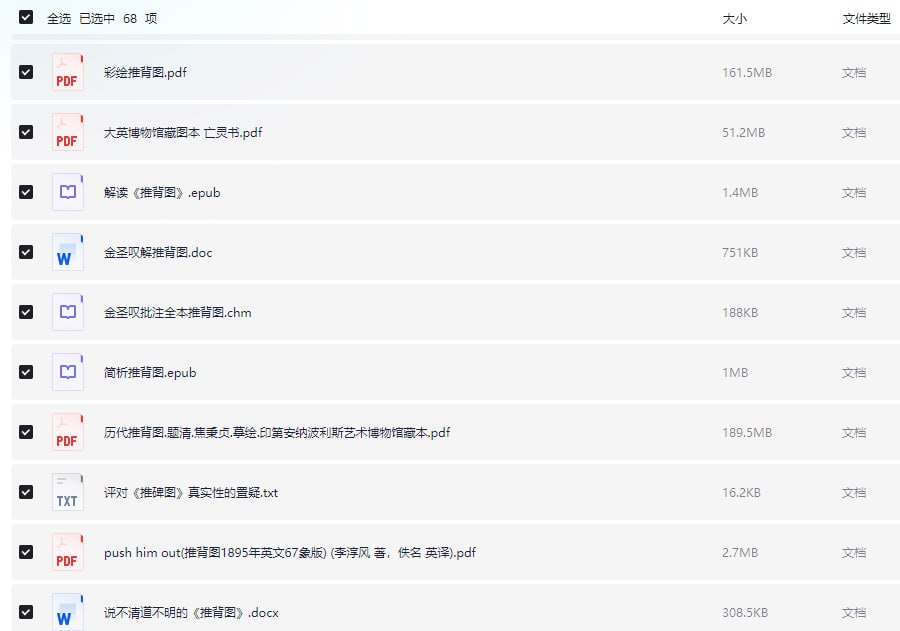Click the Word icon of 说不清道不明的《推背图》.docx

point(68,612)
